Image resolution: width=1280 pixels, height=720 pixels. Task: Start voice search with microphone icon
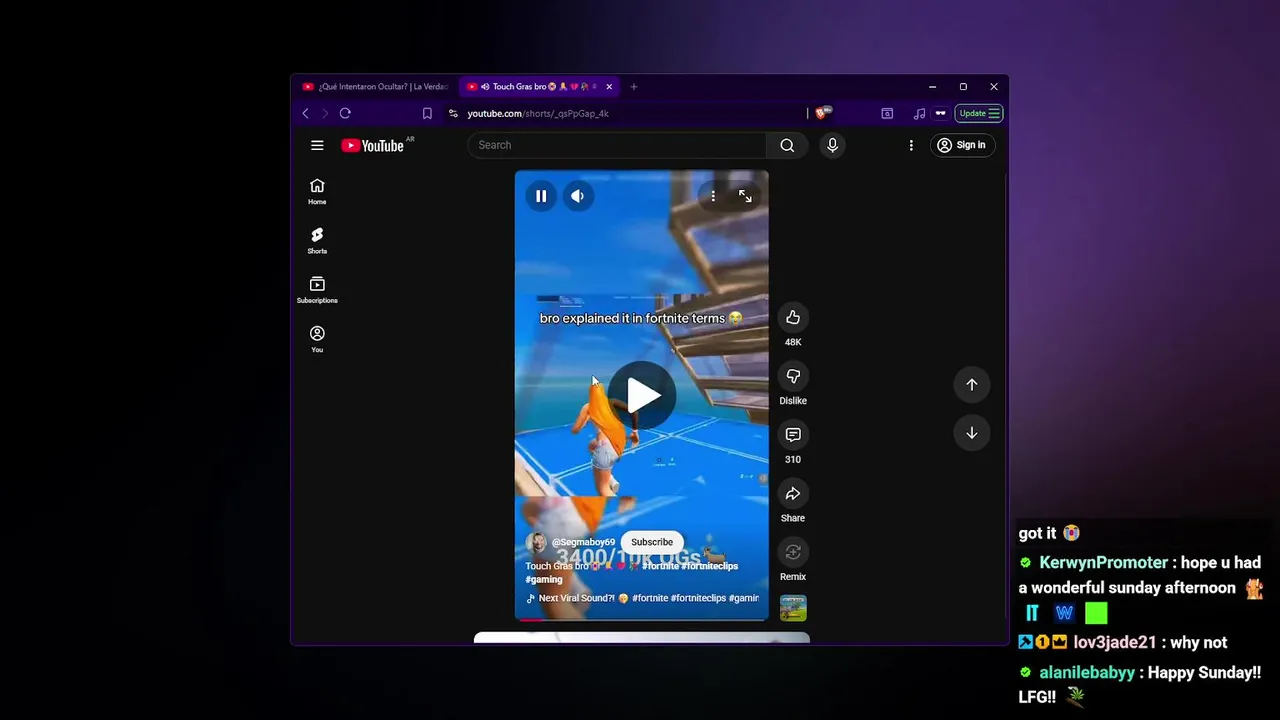point(832,145)
